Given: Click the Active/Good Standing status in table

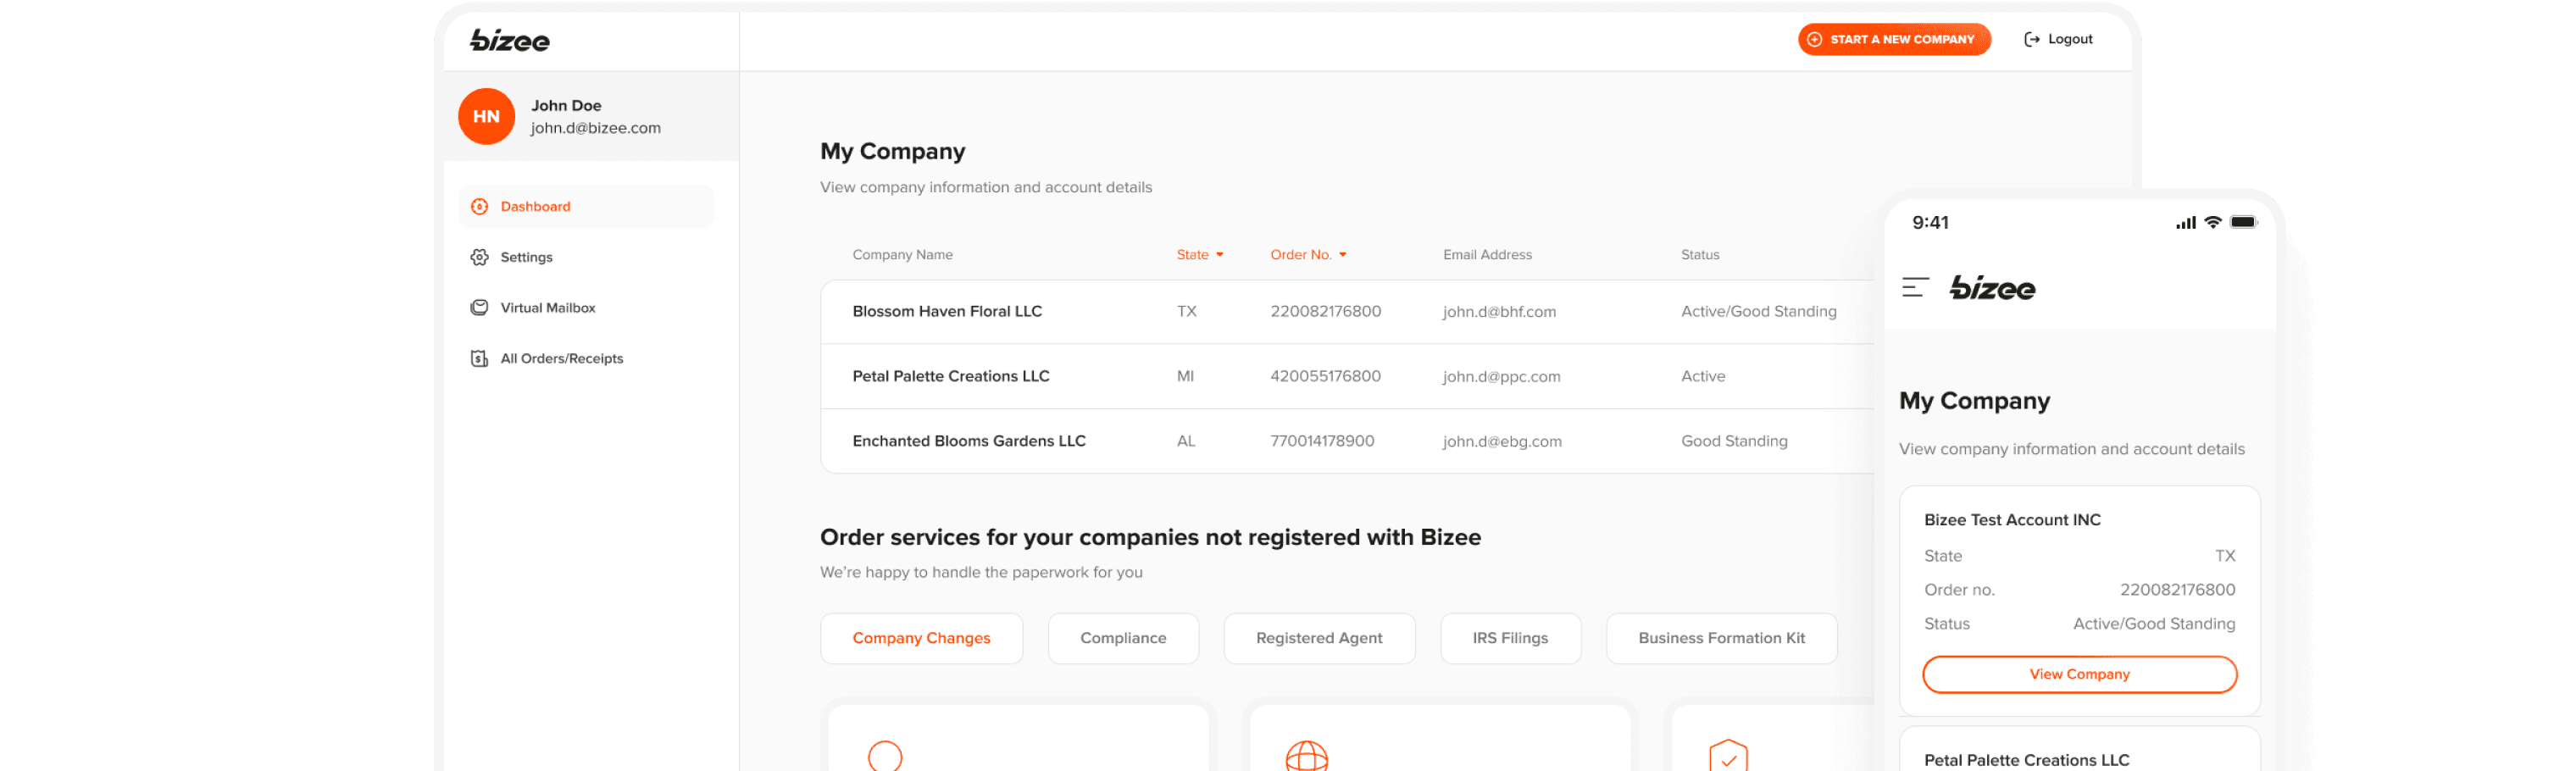Looking at the screenshot, I should tap(1759, 312).
